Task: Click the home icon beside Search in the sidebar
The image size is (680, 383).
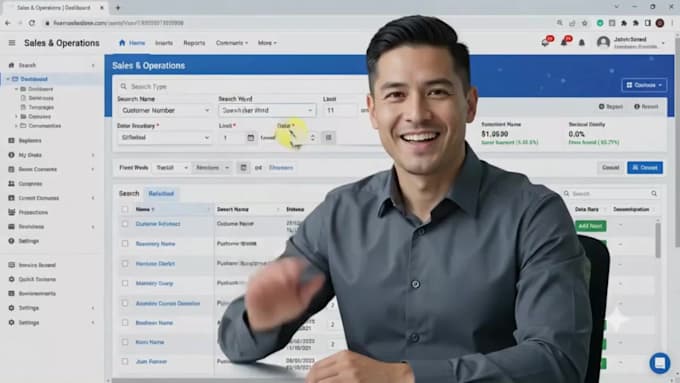Action: coord(11,65)
